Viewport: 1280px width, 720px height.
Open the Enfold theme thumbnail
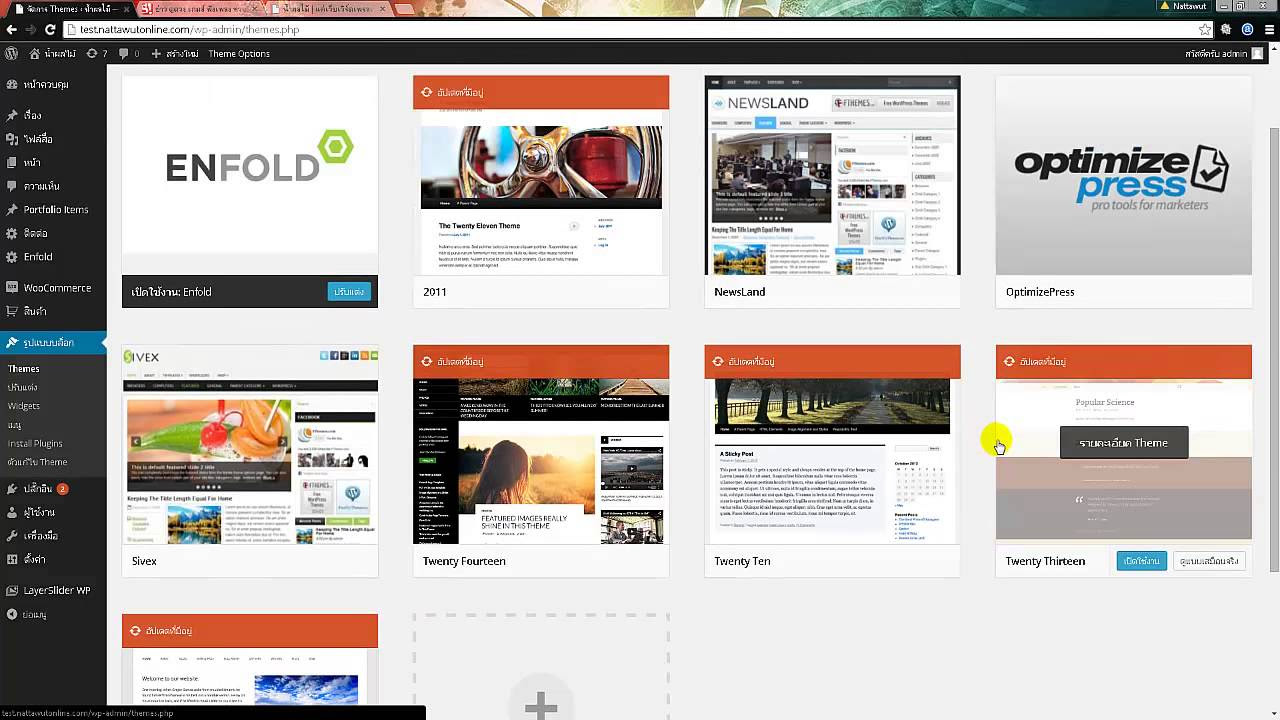pos(250,175)
